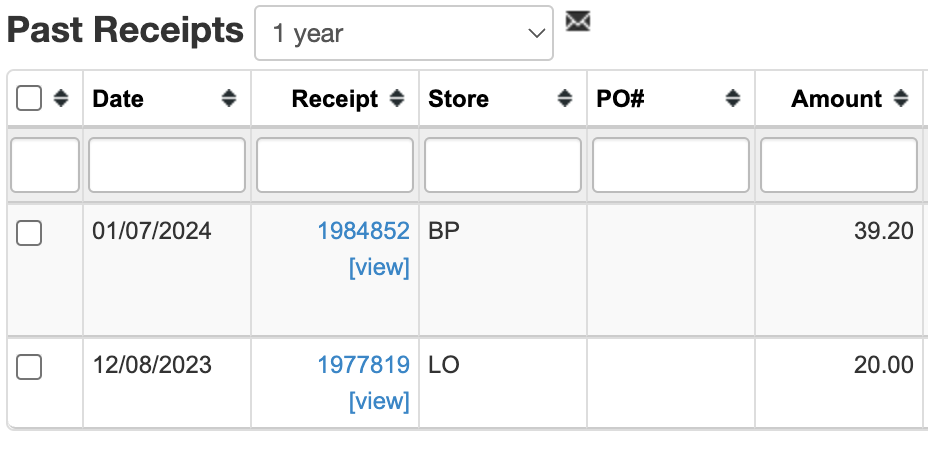Sort by Date column arrows

229,98
